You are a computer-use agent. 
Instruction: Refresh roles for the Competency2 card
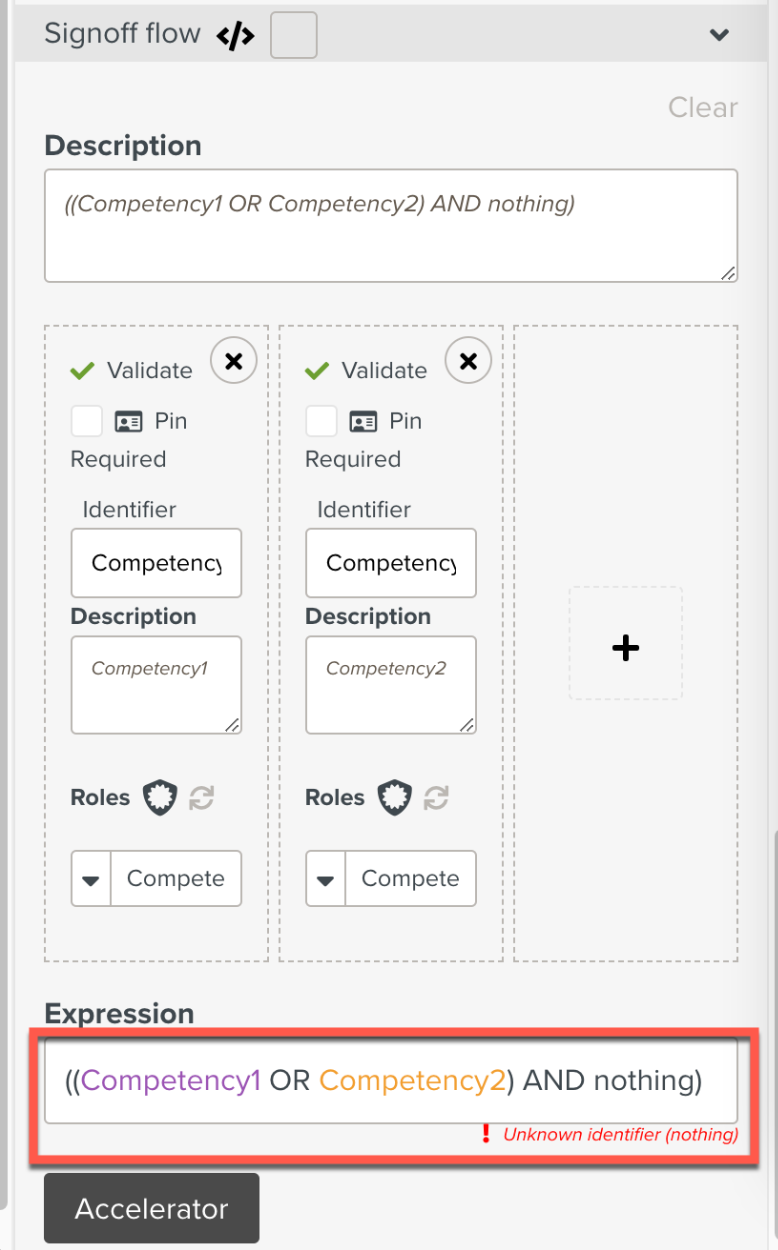point(436,798)
